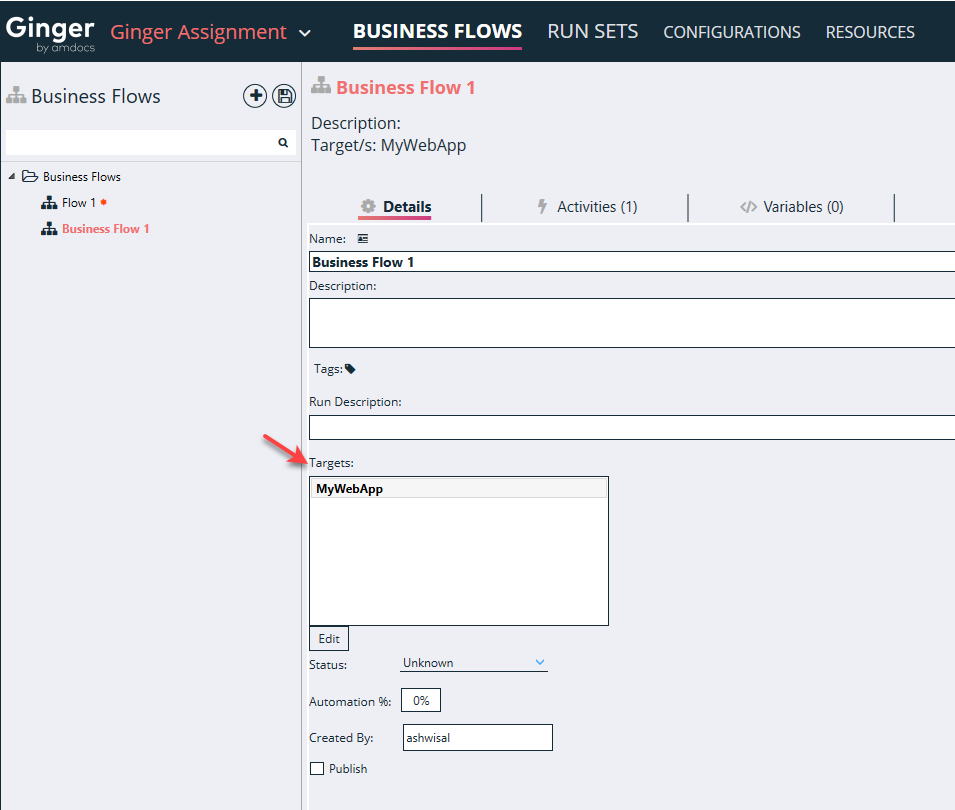The image size is (955, 810).
Task: Open the CONFIGURATIONS menu
Action: pos(731,31)
